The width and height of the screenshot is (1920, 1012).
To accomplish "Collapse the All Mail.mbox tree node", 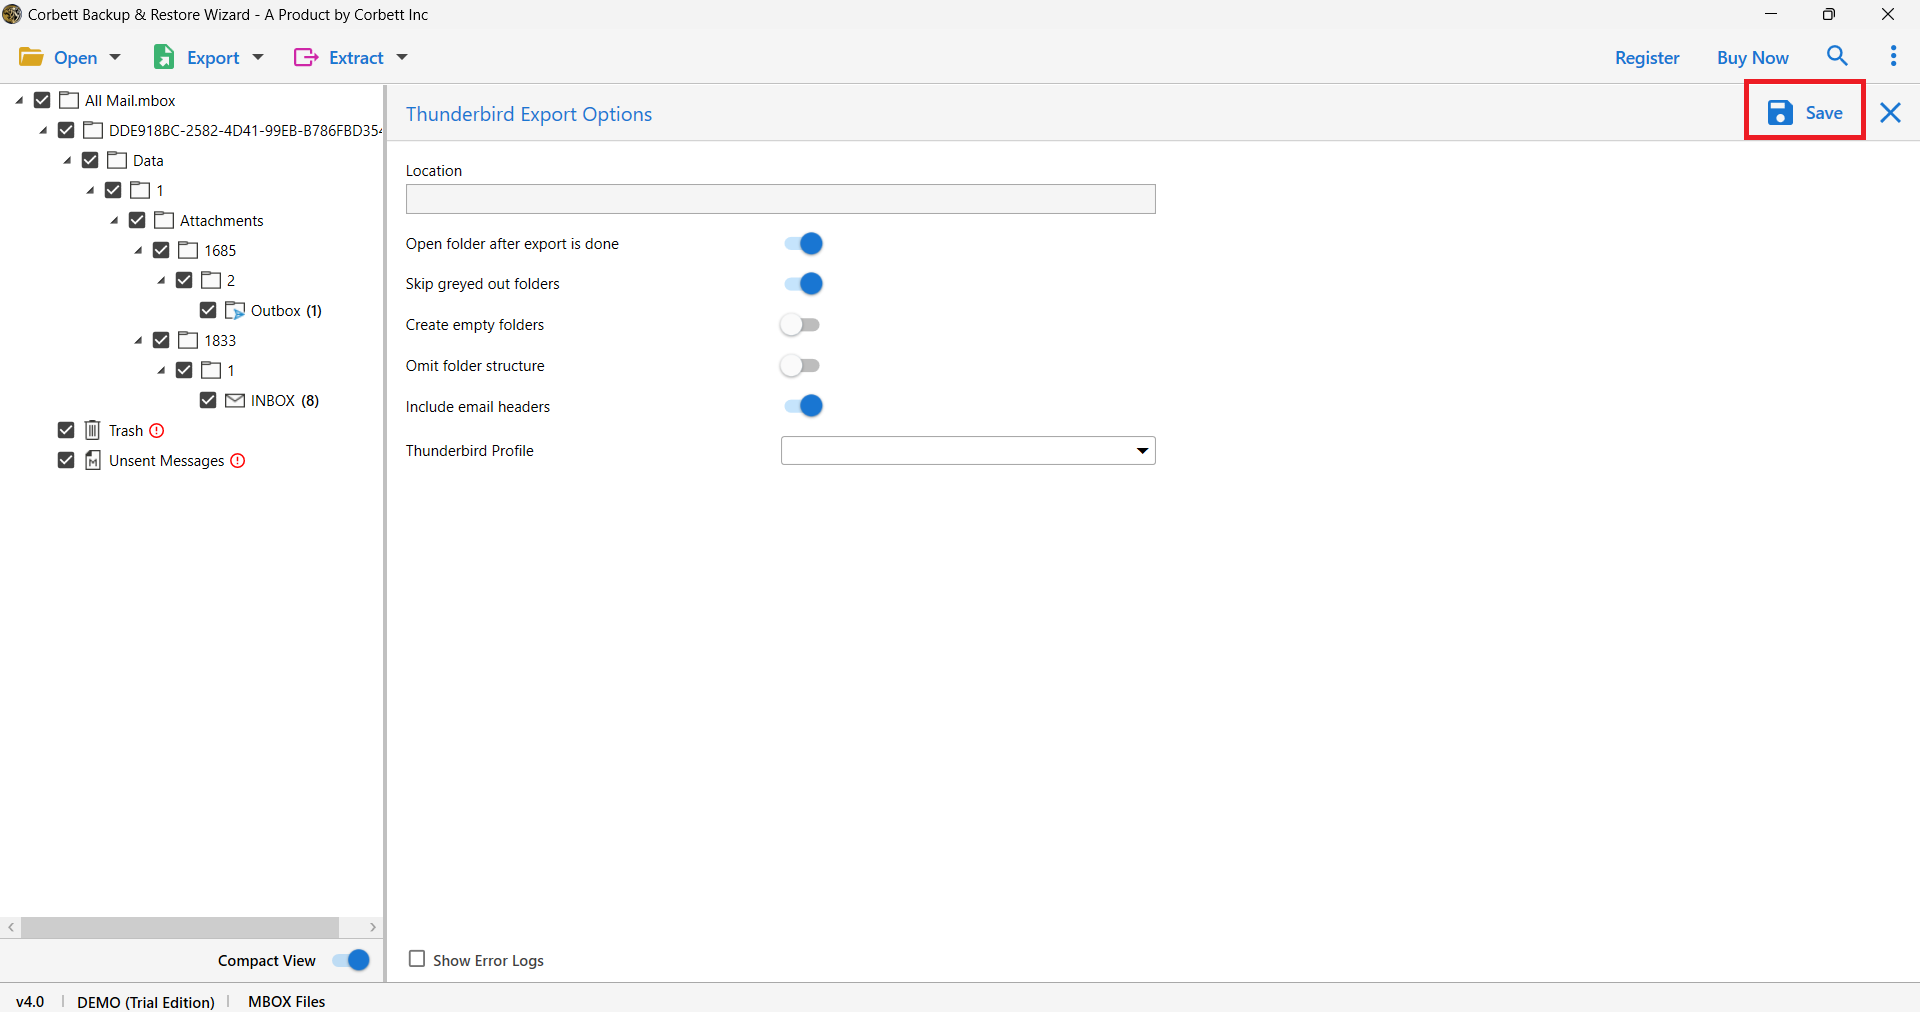I will pos(19,100).
